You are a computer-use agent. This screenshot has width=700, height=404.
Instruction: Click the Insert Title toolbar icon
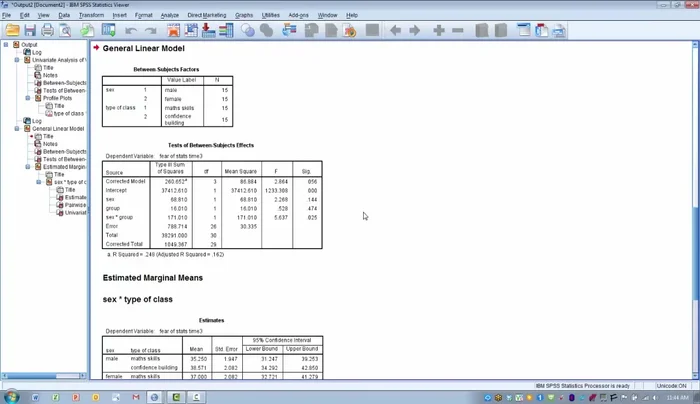tap(542, 30)
